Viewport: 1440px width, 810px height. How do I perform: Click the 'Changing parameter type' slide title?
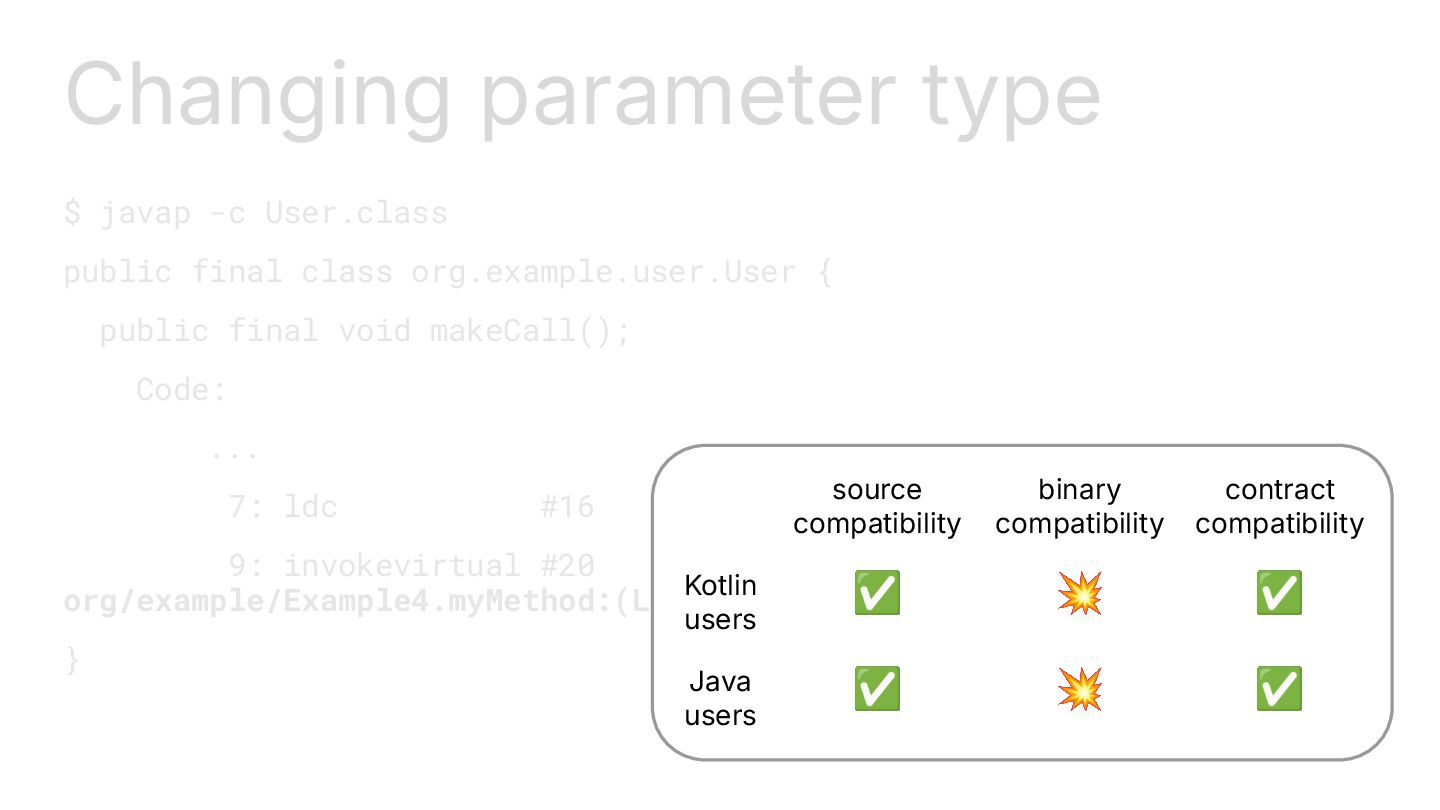coord(583,95)
